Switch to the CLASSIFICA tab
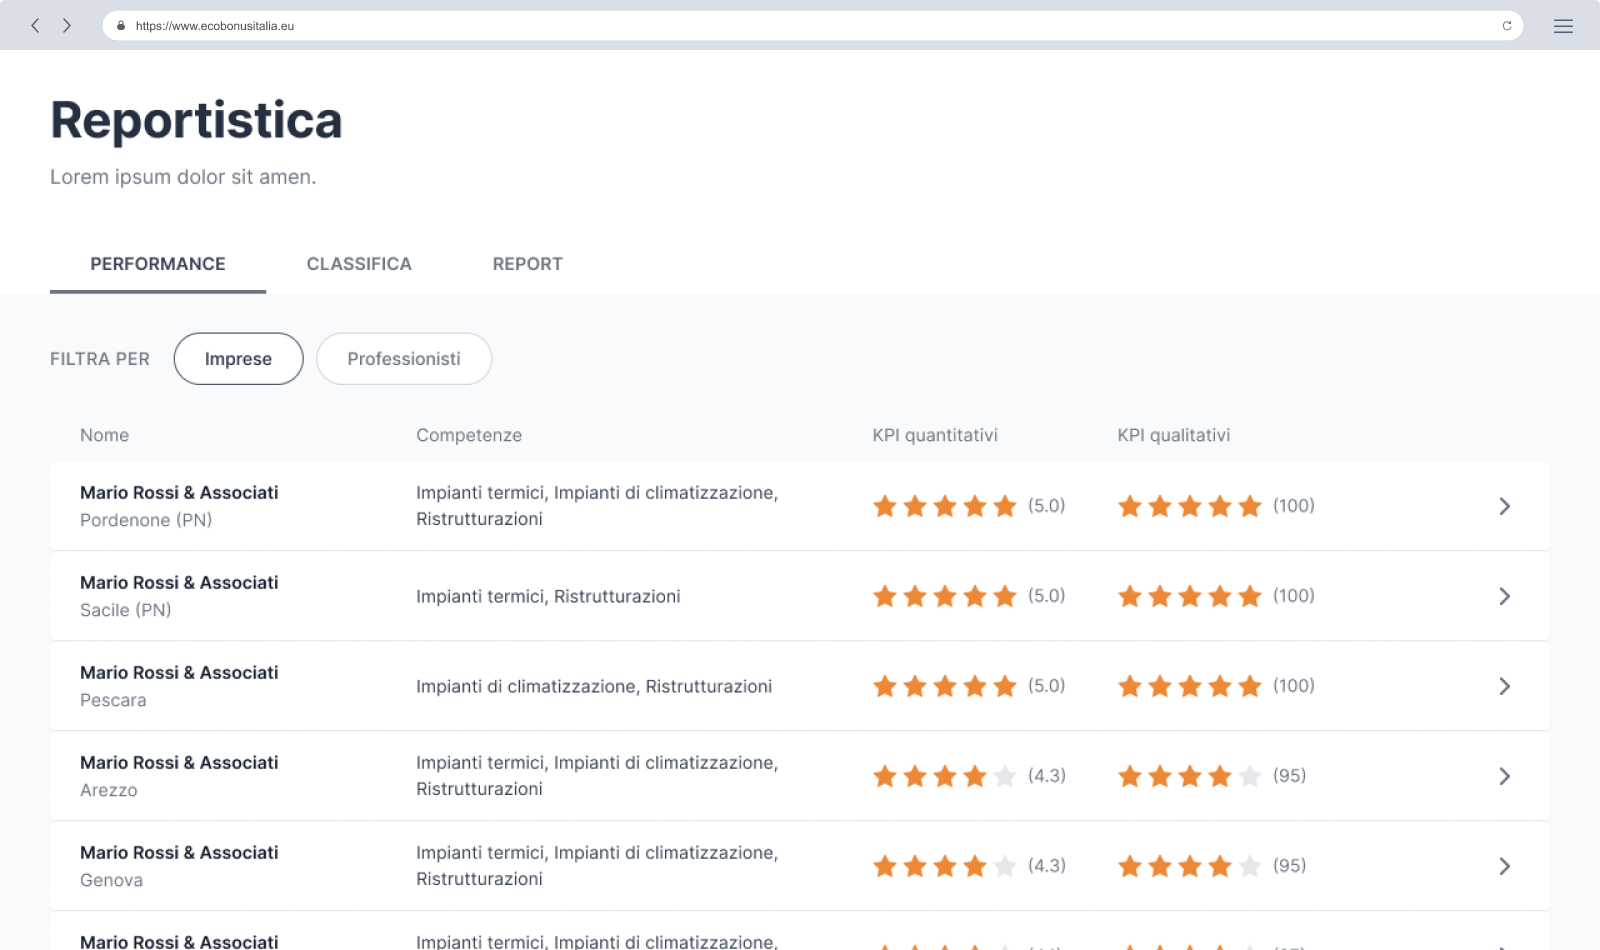The width and height of the screenshot is (1600, 950). (359, 264)
